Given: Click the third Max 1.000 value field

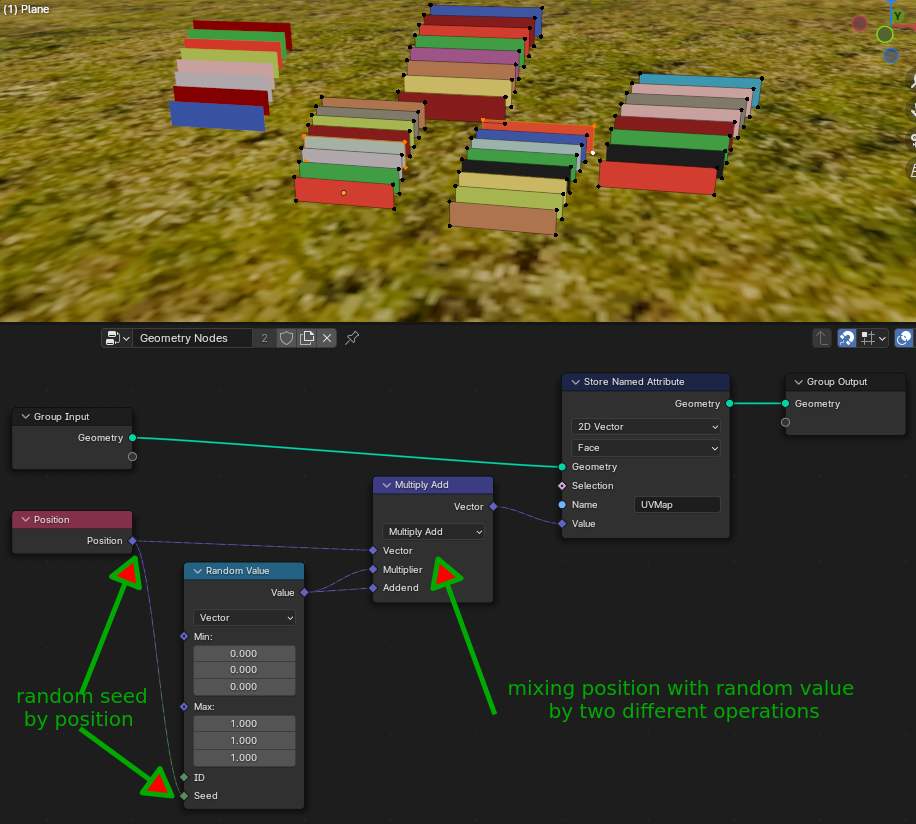Looking at the screenshot, I should tap(244, 757).
